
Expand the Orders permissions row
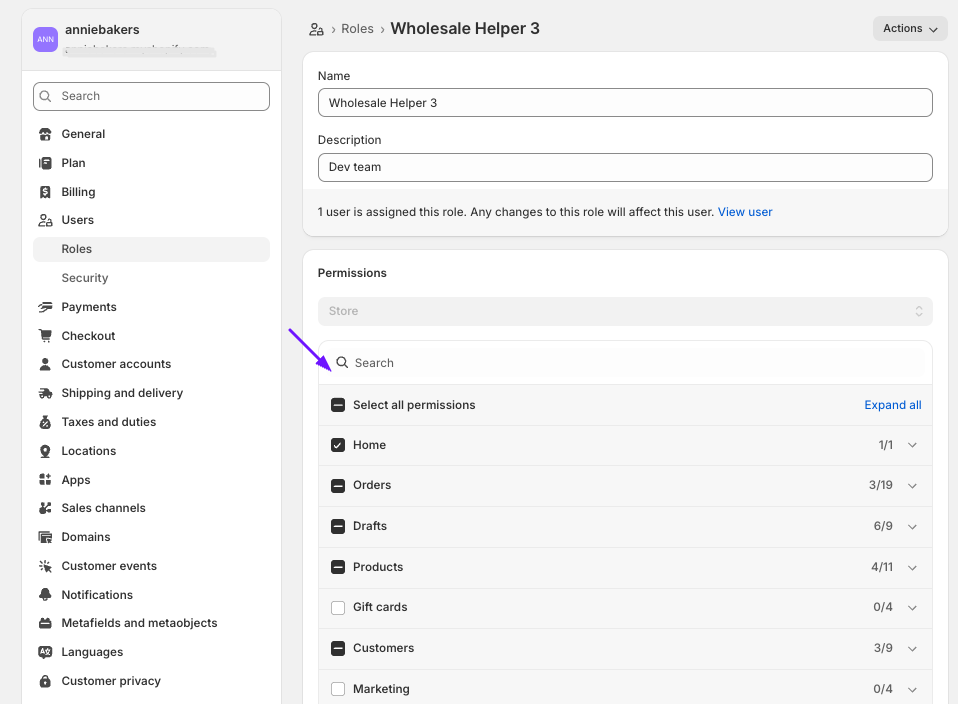(912, 486)
